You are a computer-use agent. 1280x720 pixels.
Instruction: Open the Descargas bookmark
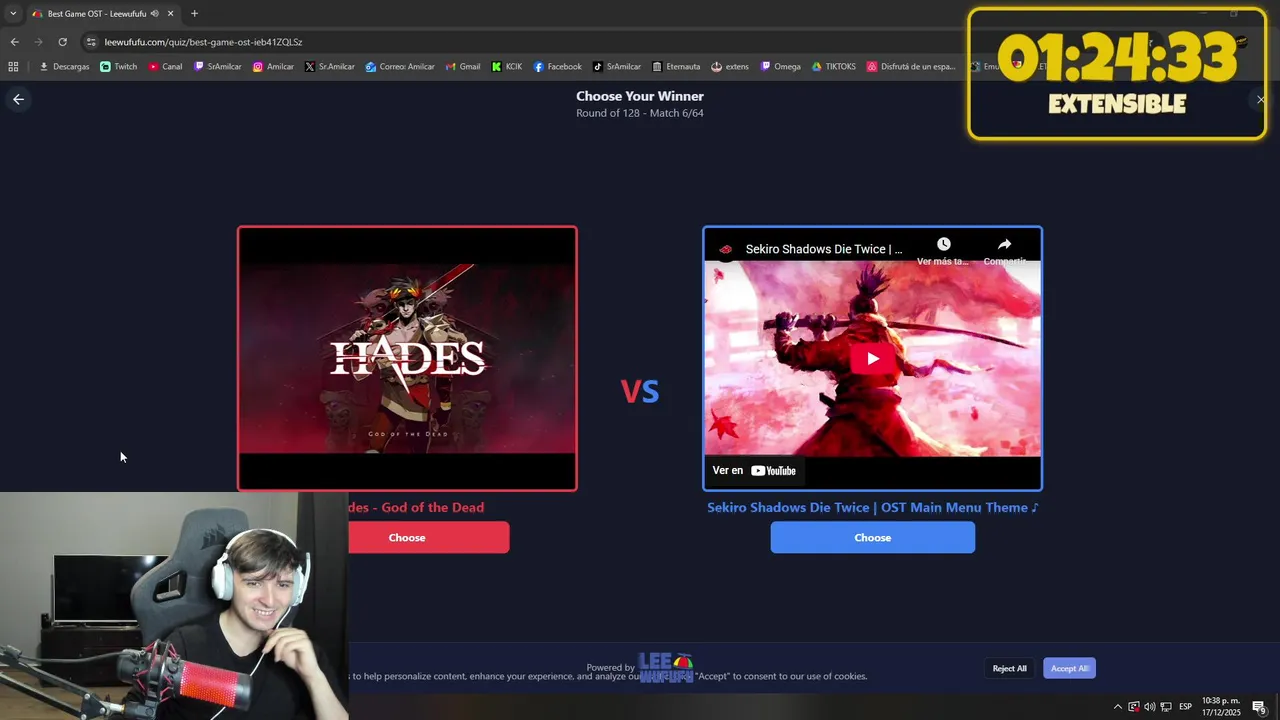64,67
